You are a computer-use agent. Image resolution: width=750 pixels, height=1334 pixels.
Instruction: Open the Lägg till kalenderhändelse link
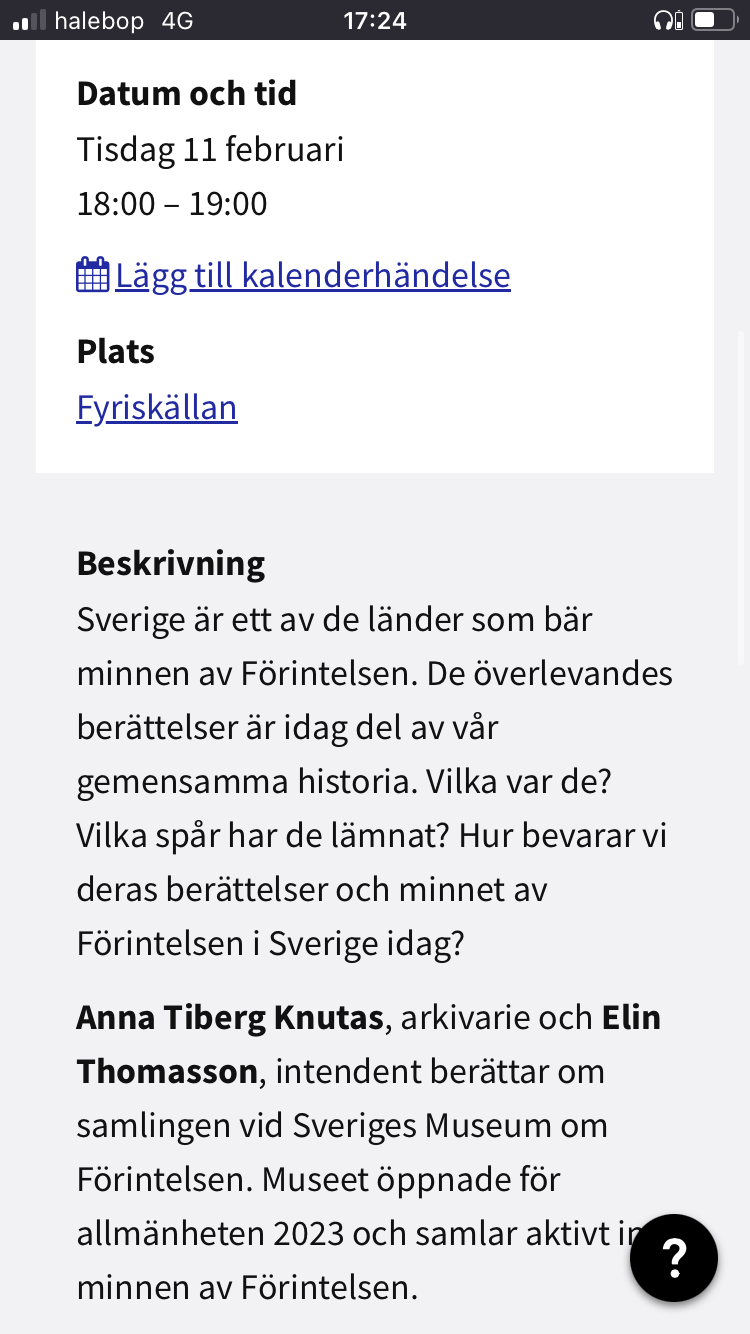(x=313, y=275)
